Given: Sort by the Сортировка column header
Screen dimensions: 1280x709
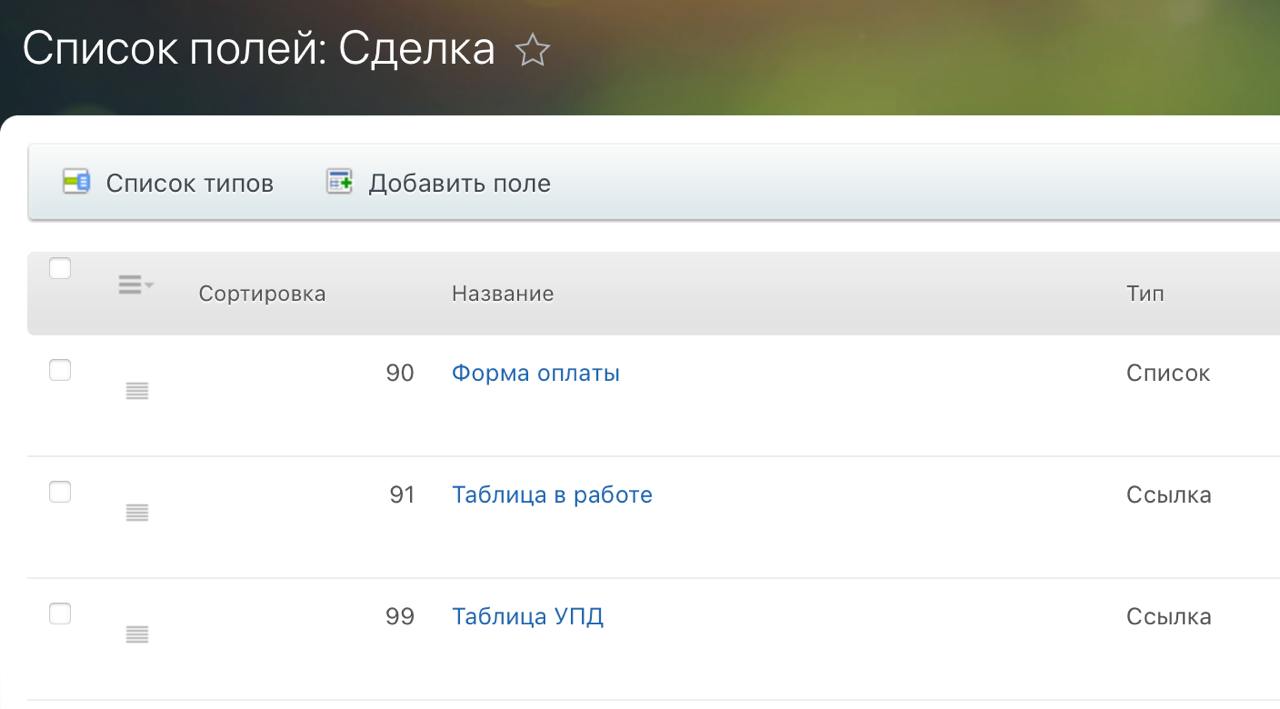Looking at the screenshot, I should 262,294.
